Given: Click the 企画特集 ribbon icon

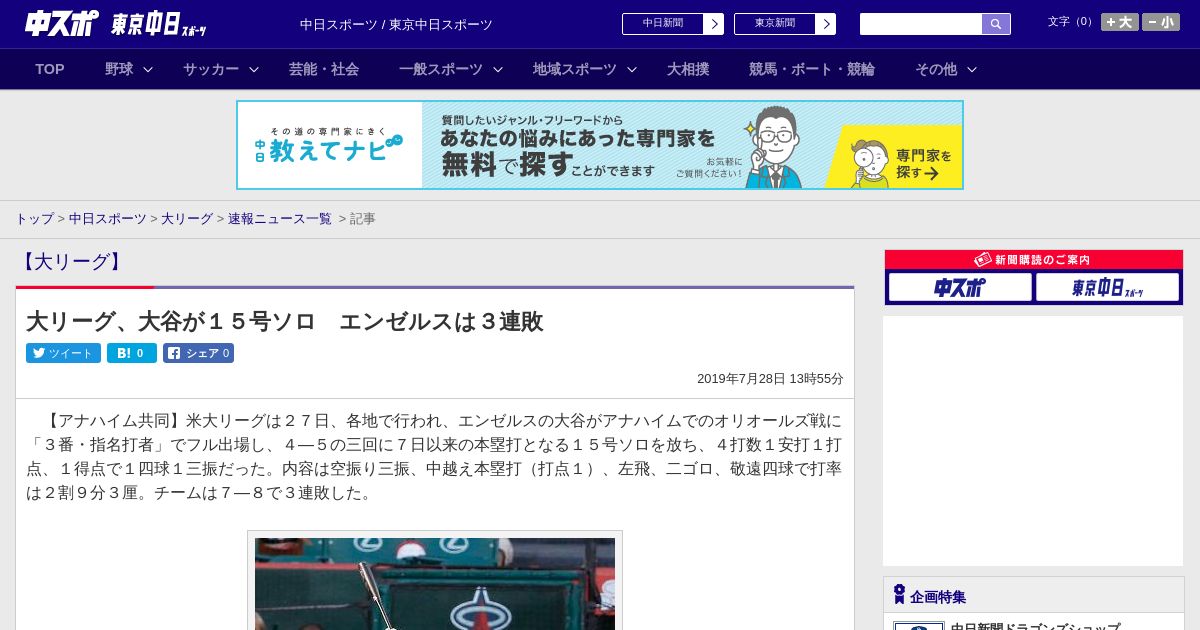Looking at the screenshot, I should click(x=899, y=594).
